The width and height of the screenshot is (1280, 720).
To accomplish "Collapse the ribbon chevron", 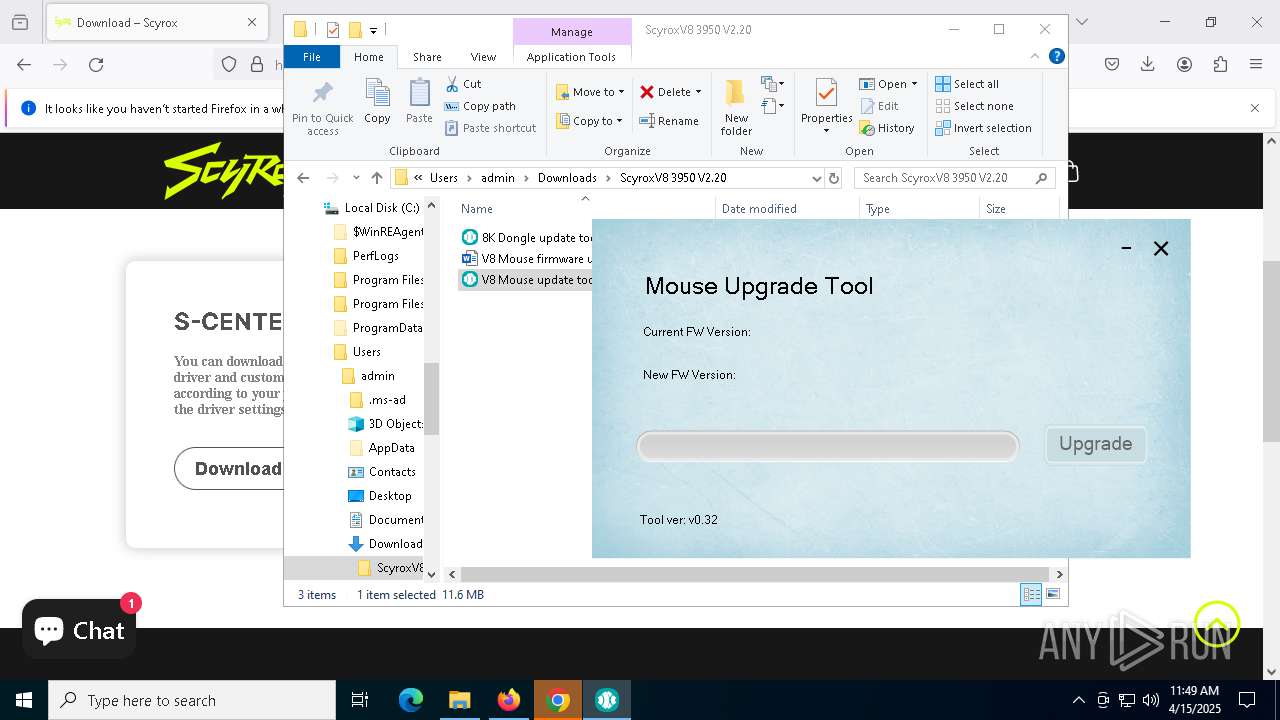I will click(1035, 56).
